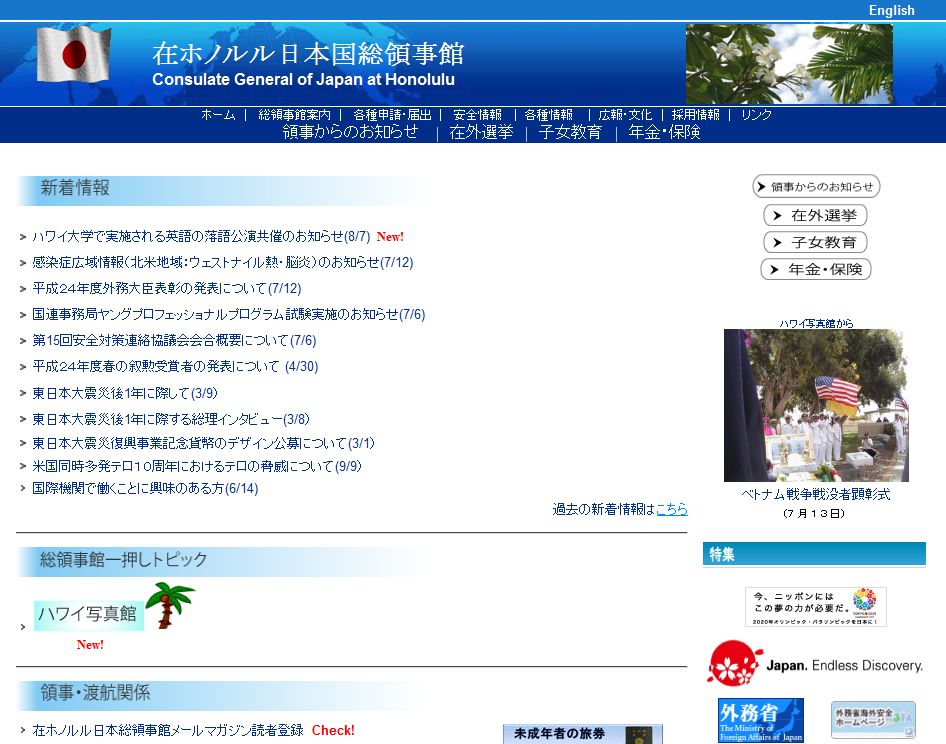
Task: Open the Vietnam War memorial ceremony photo
Action: pos(815,405)
